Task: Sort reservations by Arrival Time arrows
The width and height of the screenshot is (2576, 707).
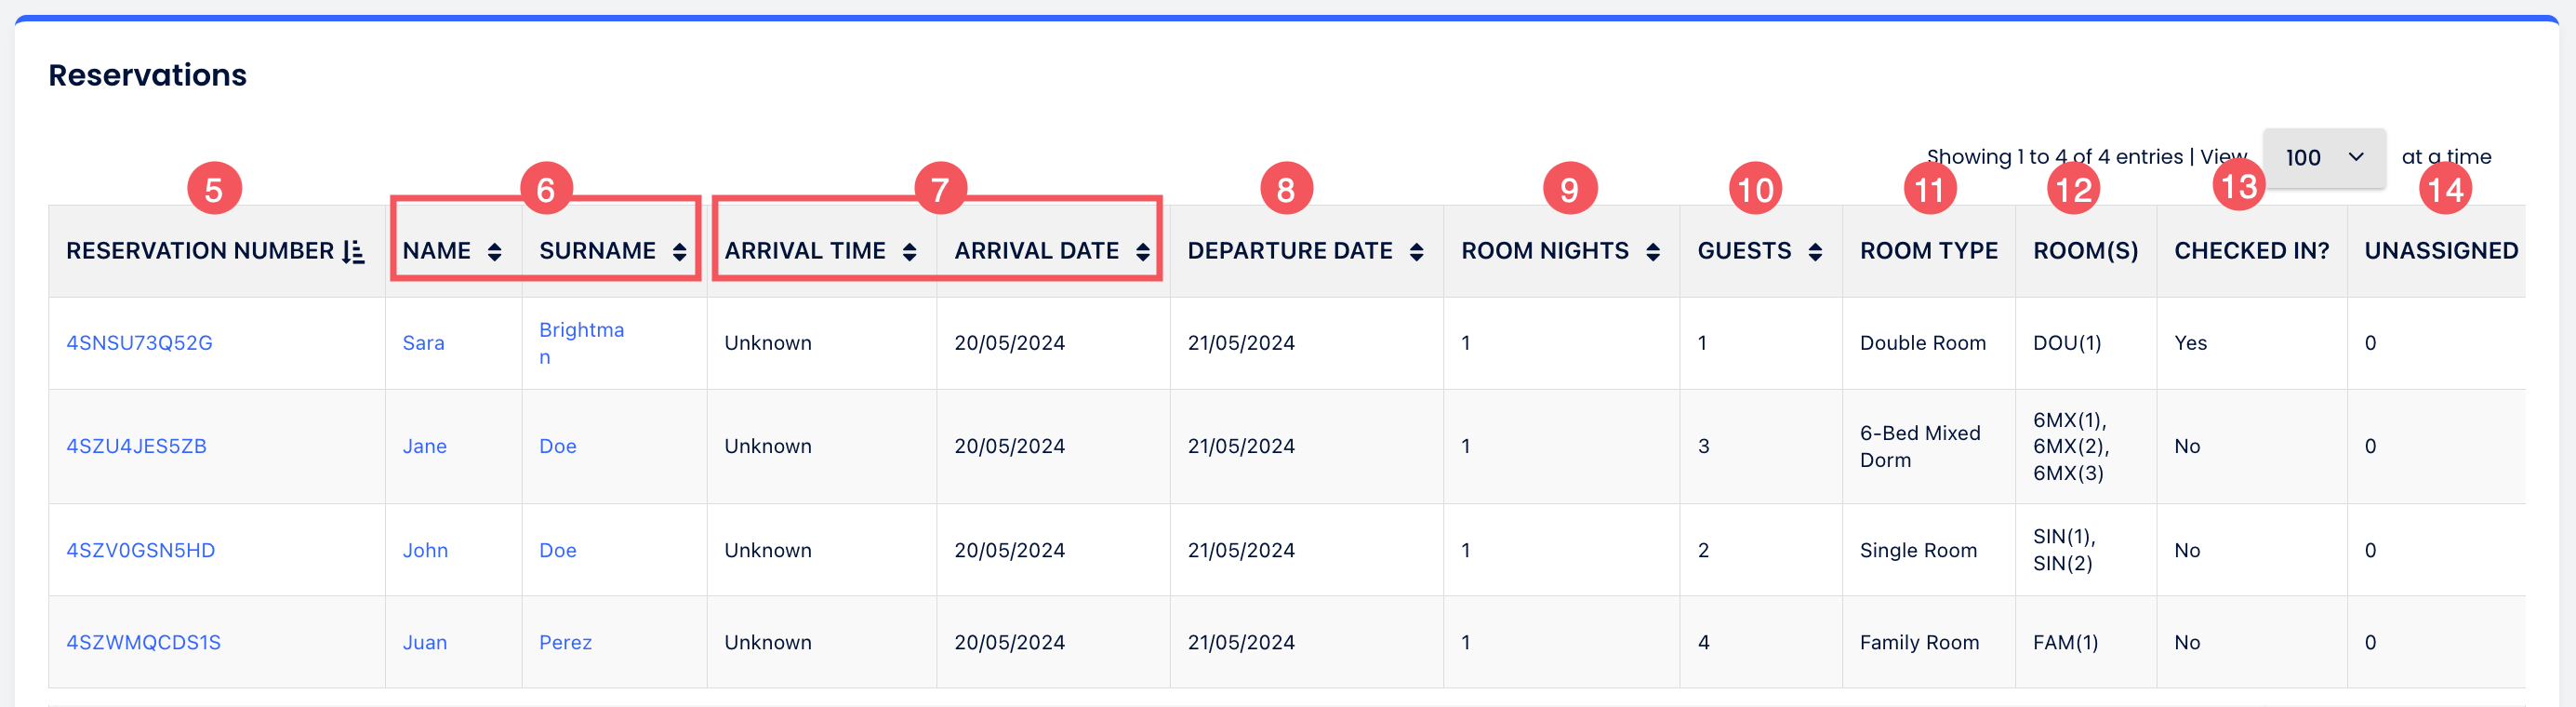Action: tap(909, 252)
